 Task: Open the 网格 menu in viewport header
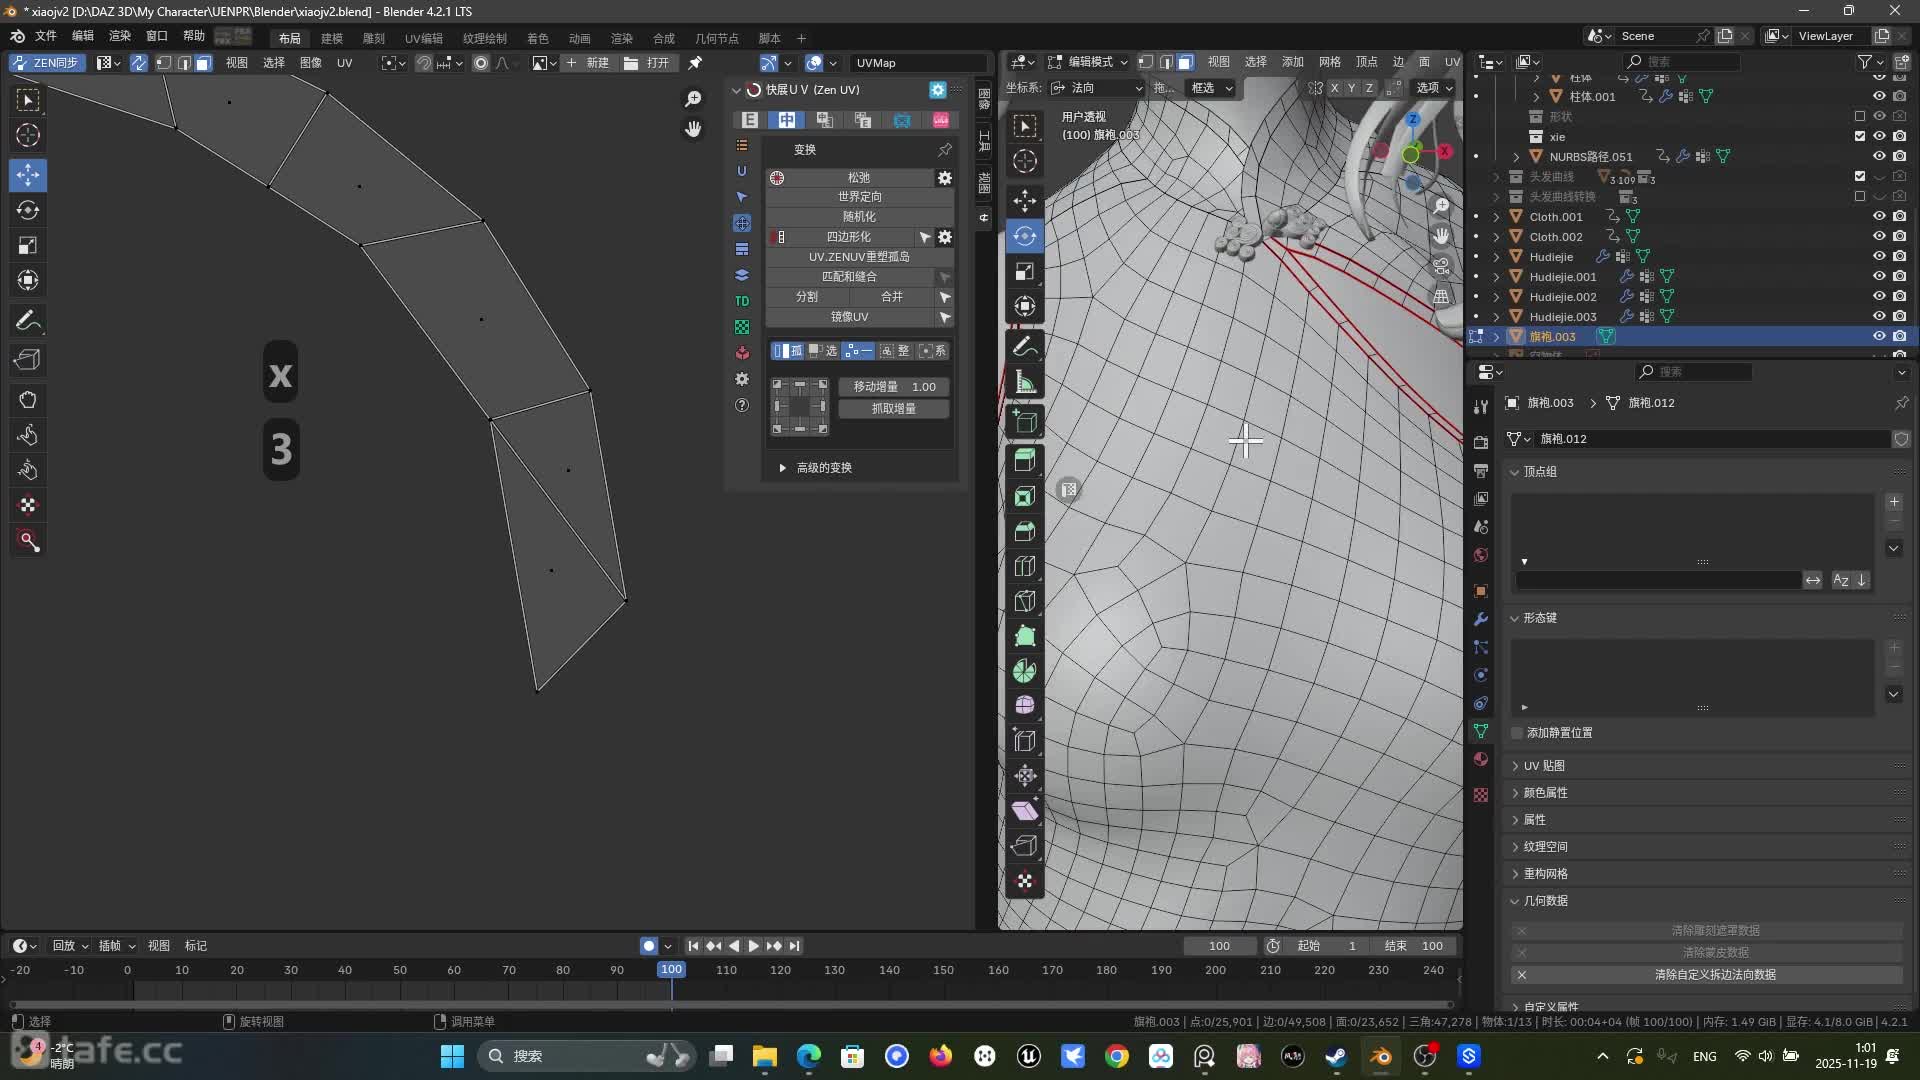1329,61
